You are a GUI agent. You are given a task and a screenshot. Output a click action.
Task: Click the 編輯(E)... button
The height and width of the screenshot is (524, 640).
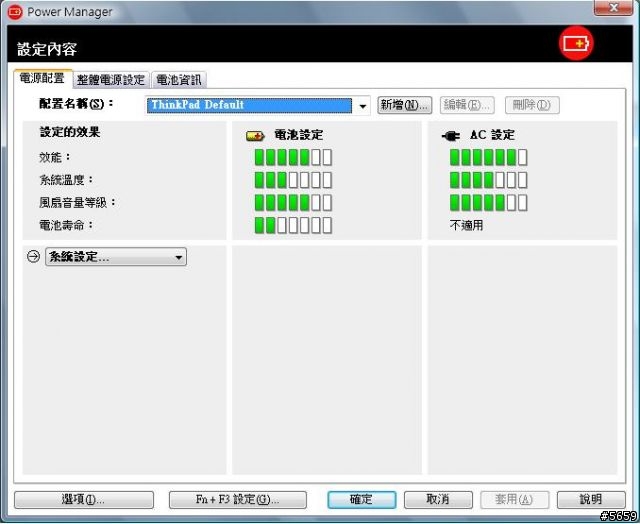tap(467, 105)
